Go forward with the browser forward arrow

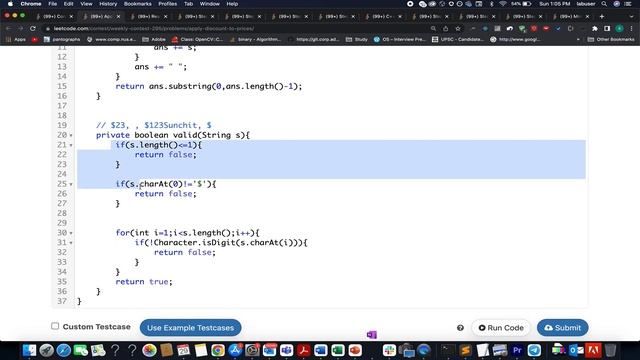(20, 29)
